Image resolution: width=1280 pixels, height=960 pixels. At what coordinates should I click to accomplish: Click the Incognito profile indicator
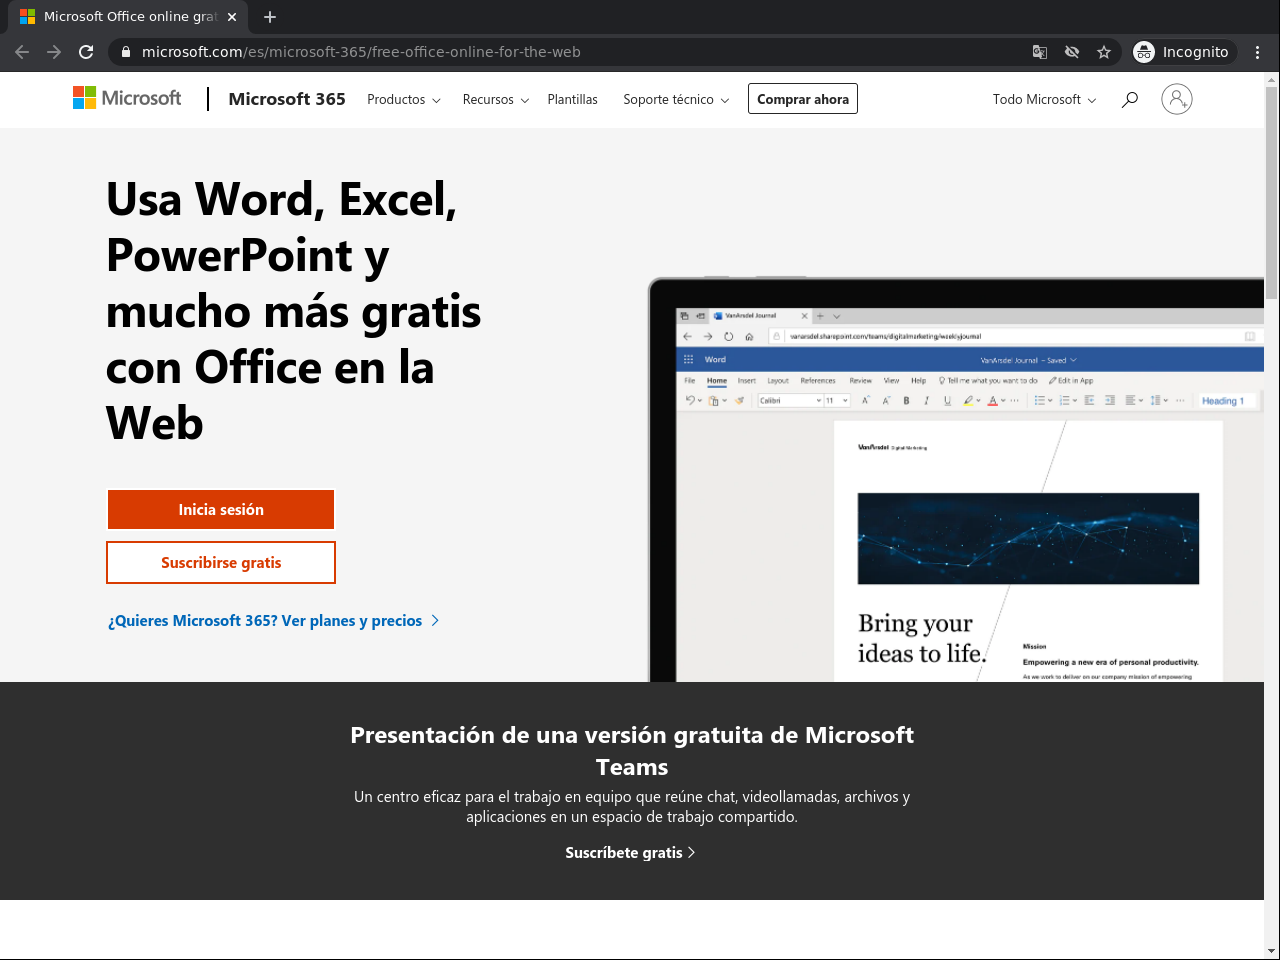click(1183, 52)
